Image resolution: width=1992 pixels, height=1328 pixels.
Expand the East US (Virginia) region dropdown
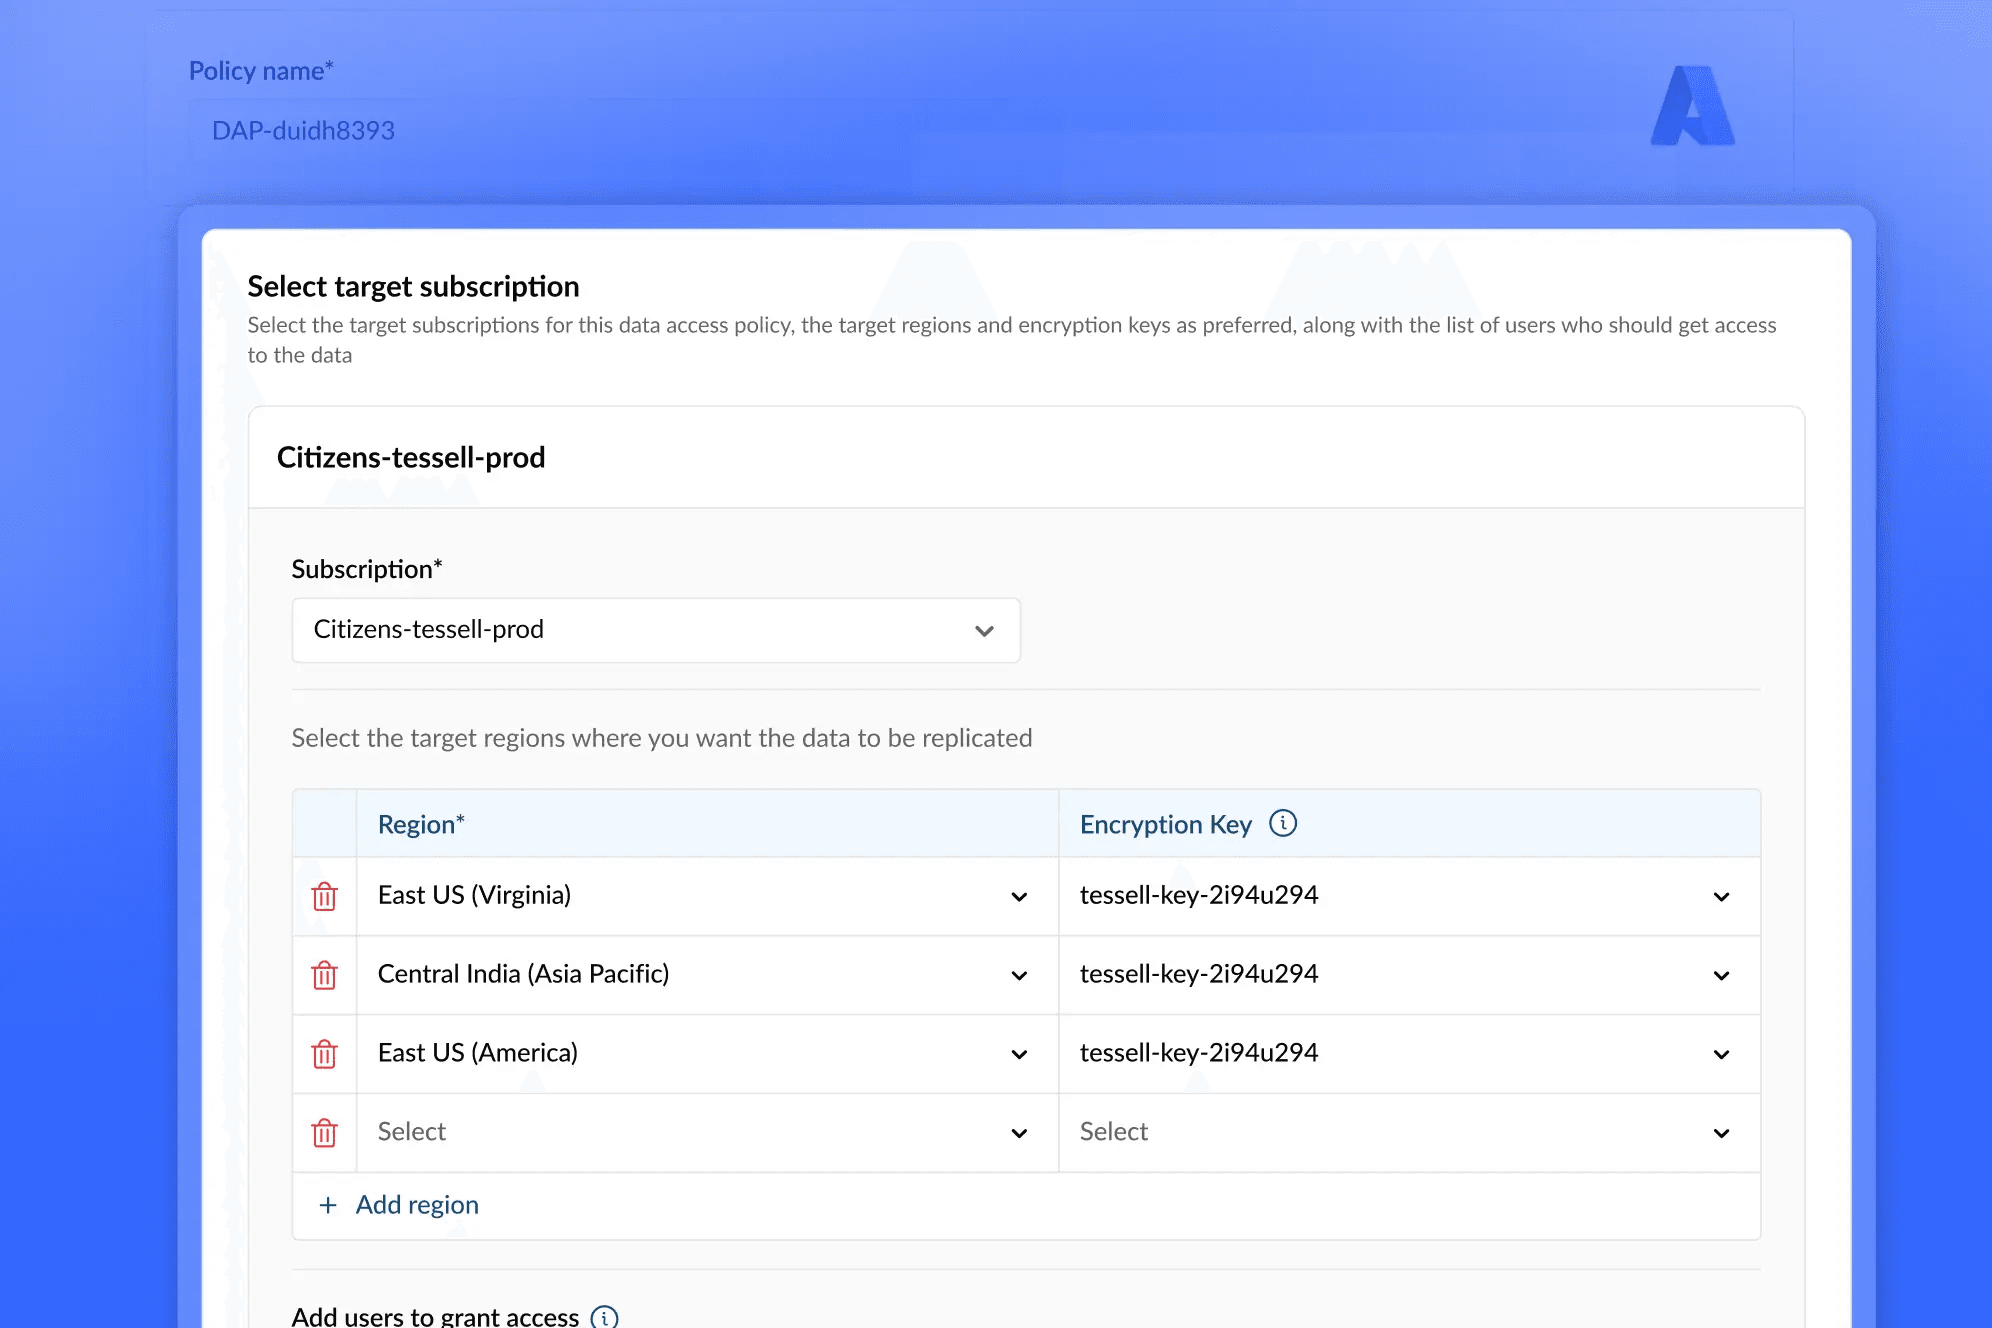(x=707, y=896)
